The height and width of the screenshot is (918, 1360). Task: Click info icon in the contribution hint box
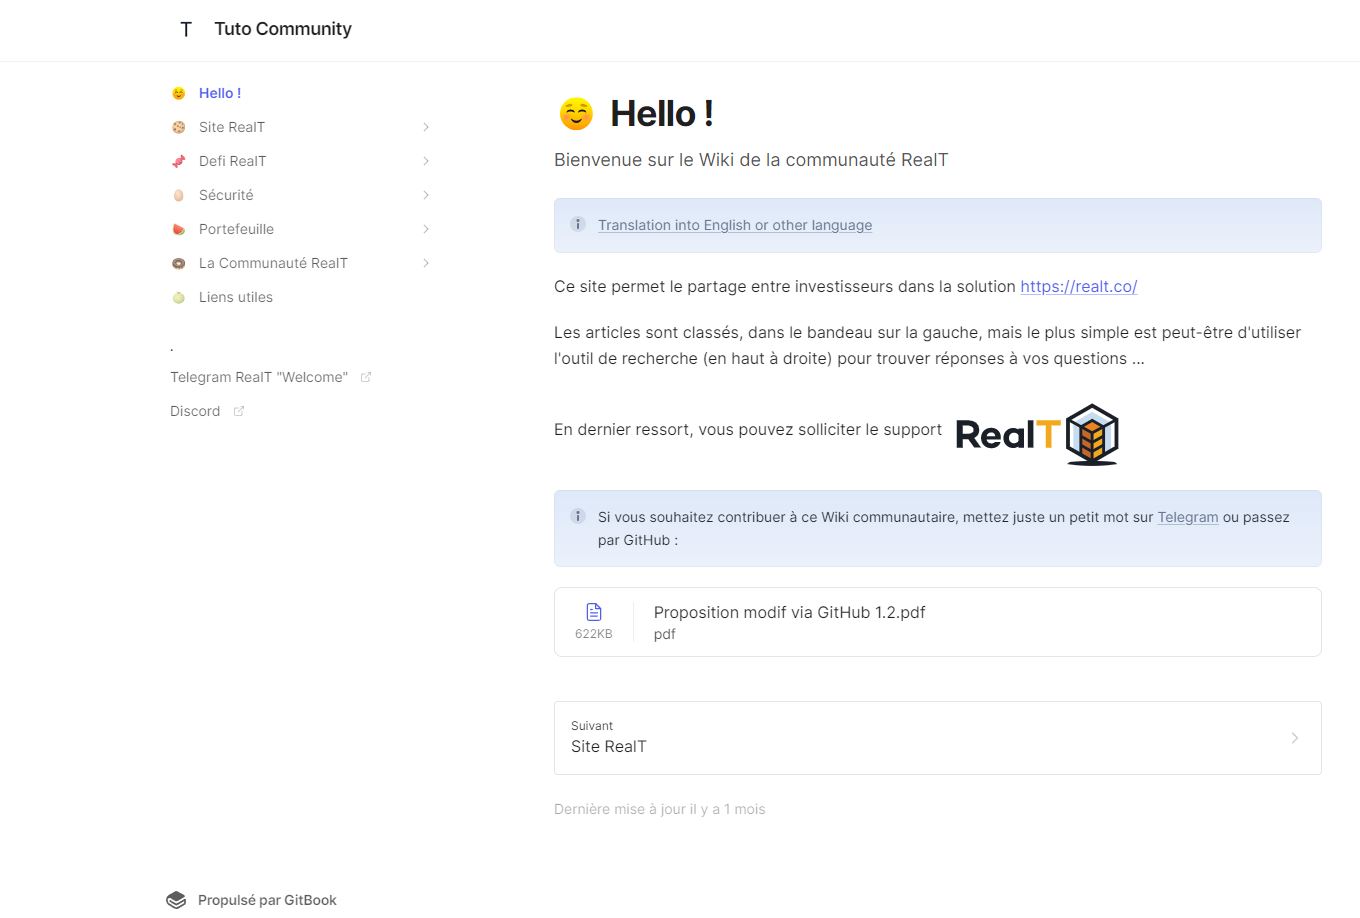tap(578, 516)
